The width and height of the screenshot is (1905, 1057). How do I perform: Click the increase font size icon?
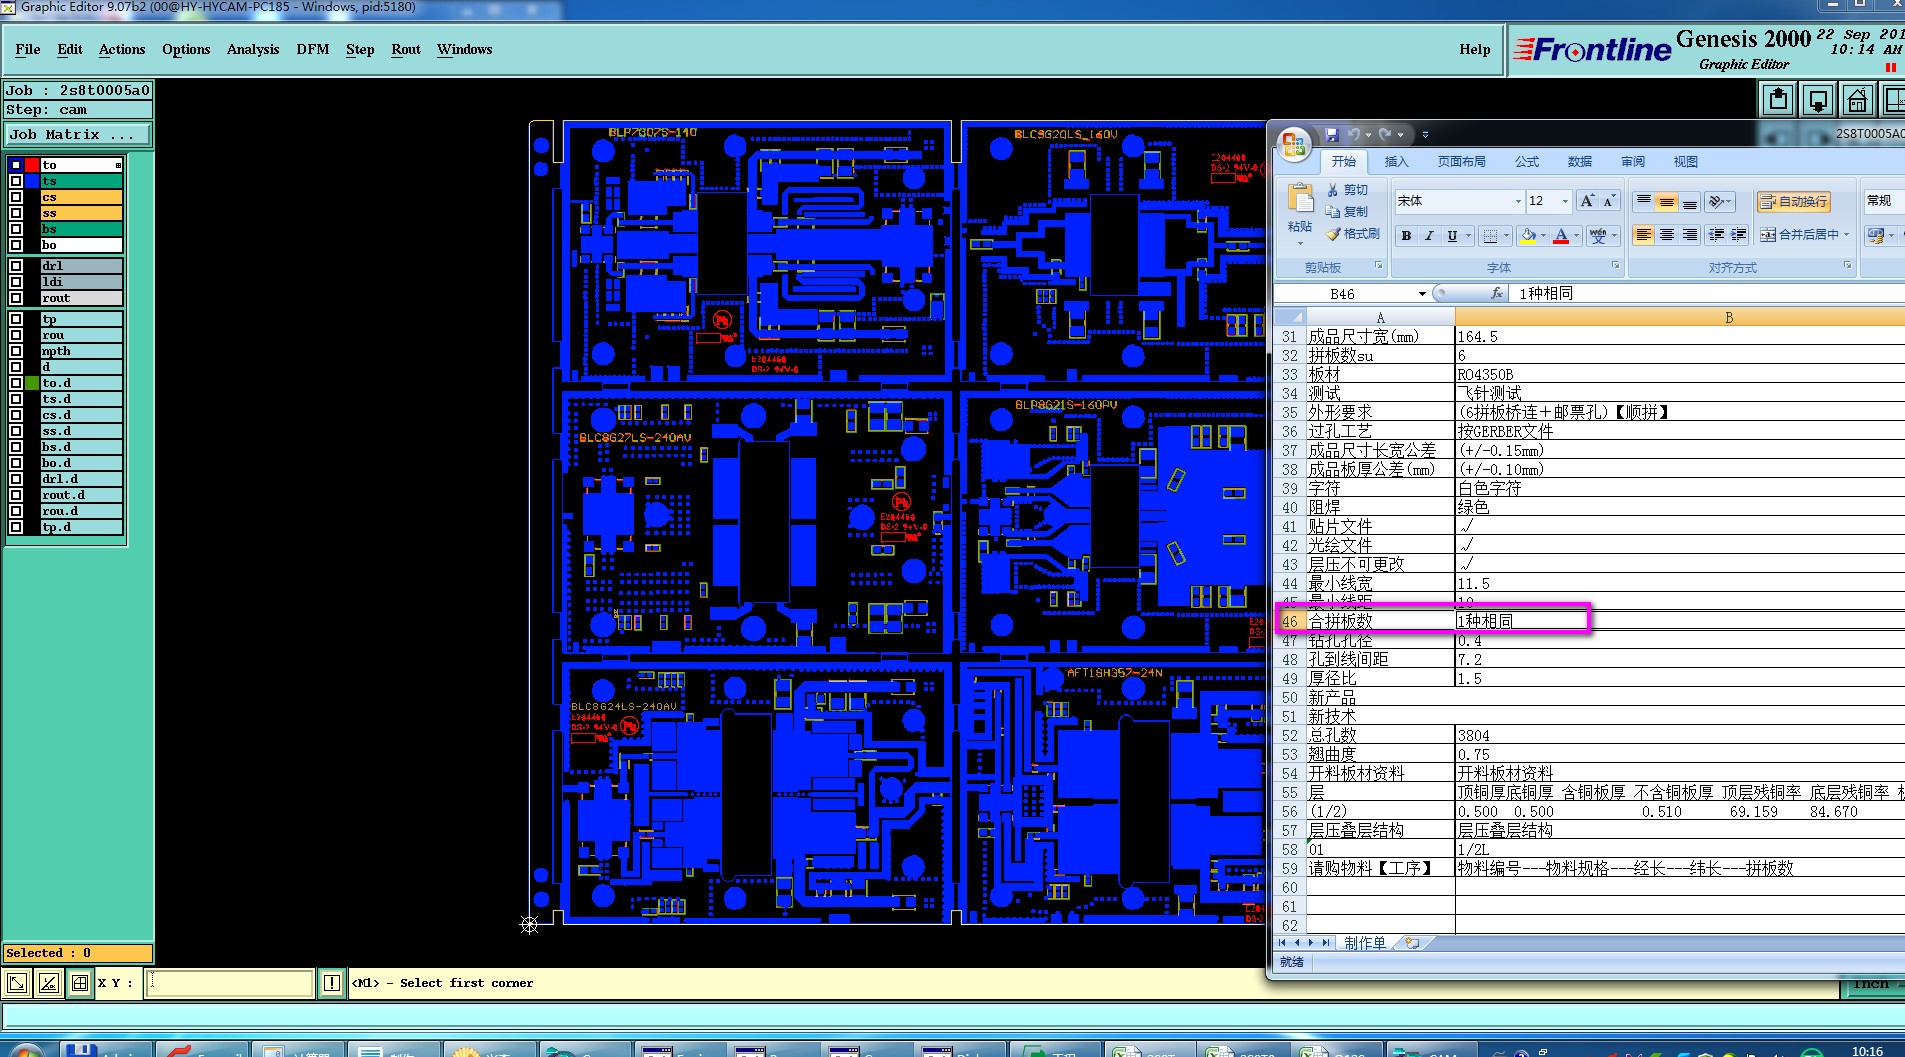tap(1586, 201)
